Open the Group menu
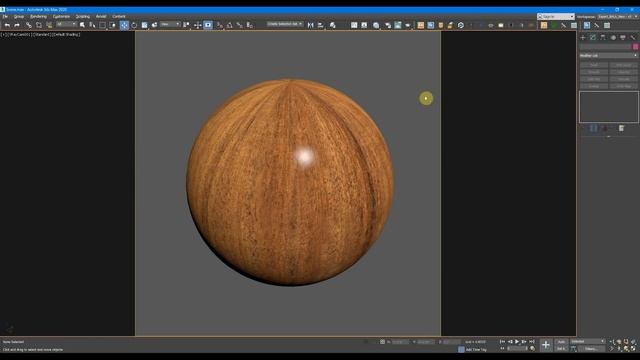 [x=19, y=17]
